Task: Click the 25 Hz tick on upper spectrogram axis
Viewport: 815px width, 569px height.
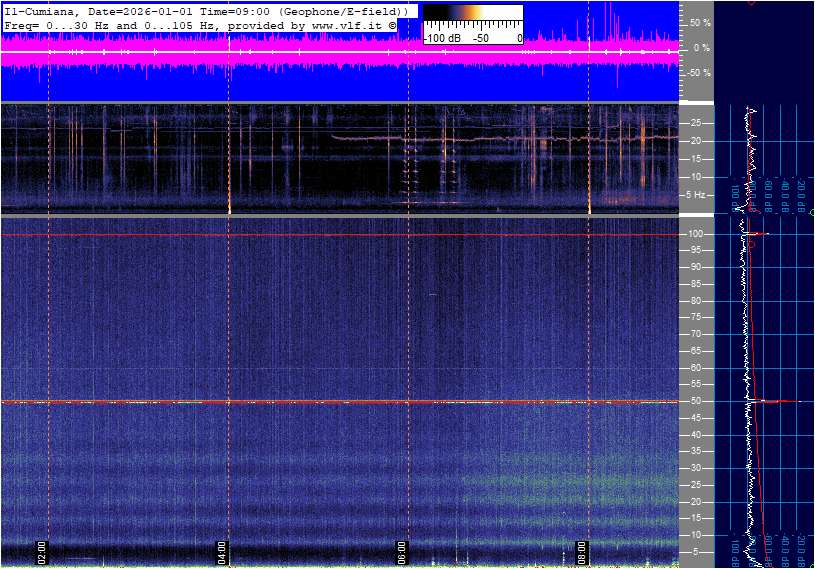Action: pos(695,123)
